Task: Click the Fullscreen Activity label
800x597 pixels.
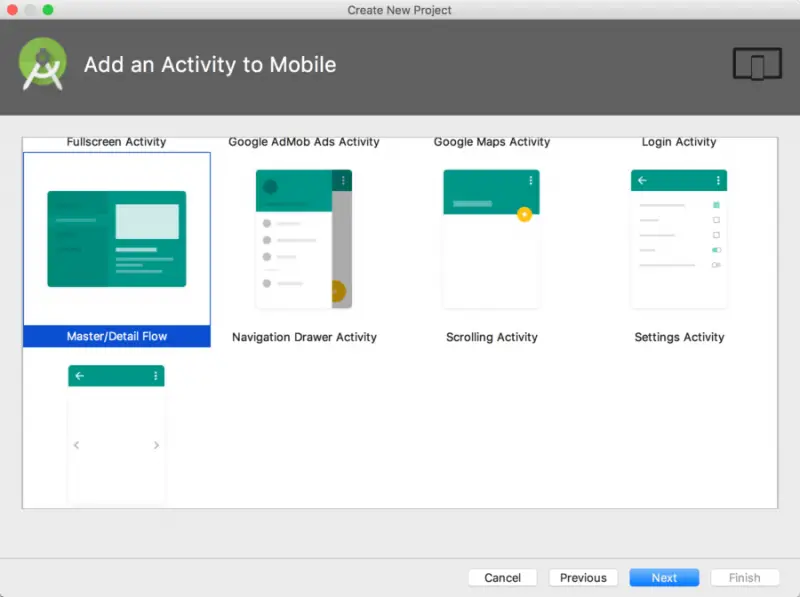Action: point(116,142)
